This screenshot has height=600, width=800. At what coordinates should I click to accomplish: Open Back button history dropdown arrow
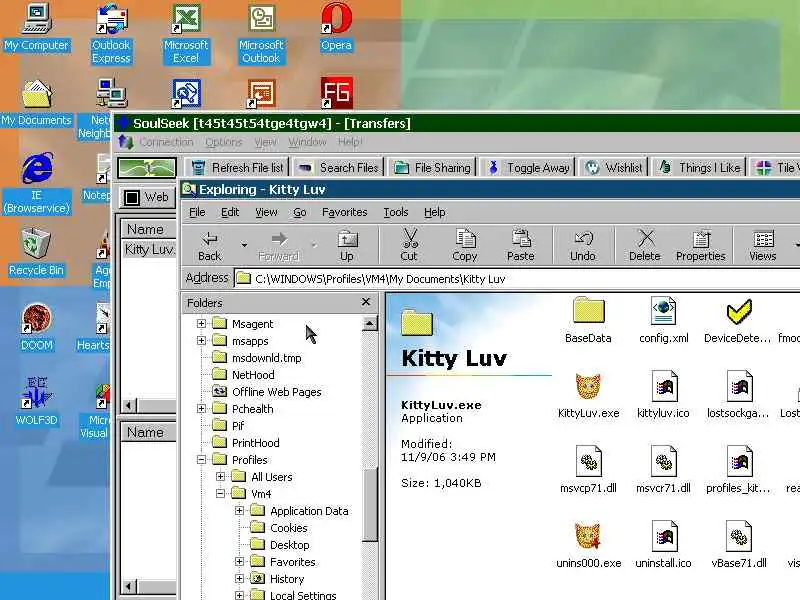pyautogui.click(x=244, y=245)
